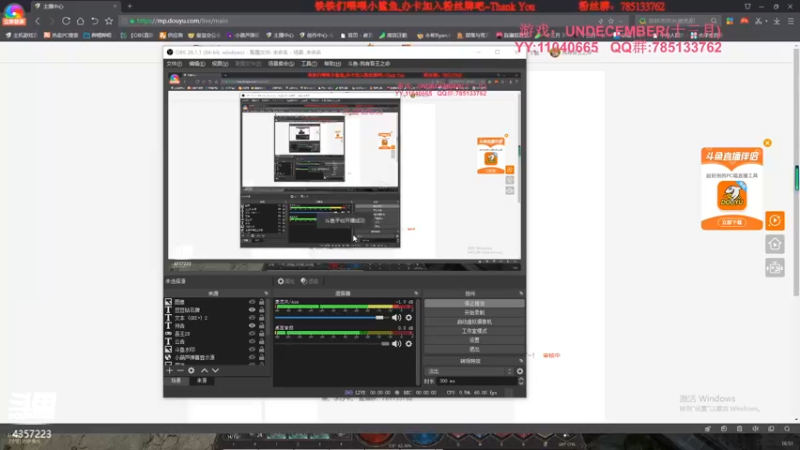
Task: Click the browser search box at top right
Action: pos(678,21)
